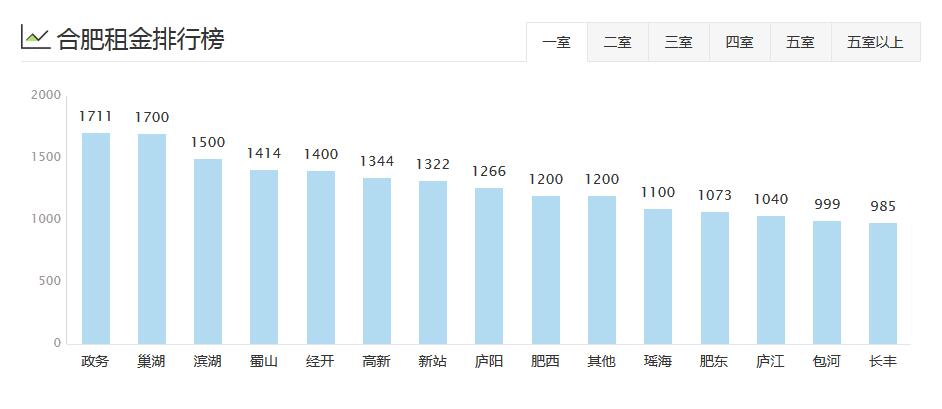Click the axis label 包河
This screenshot has width=942, height=409.
827,362
